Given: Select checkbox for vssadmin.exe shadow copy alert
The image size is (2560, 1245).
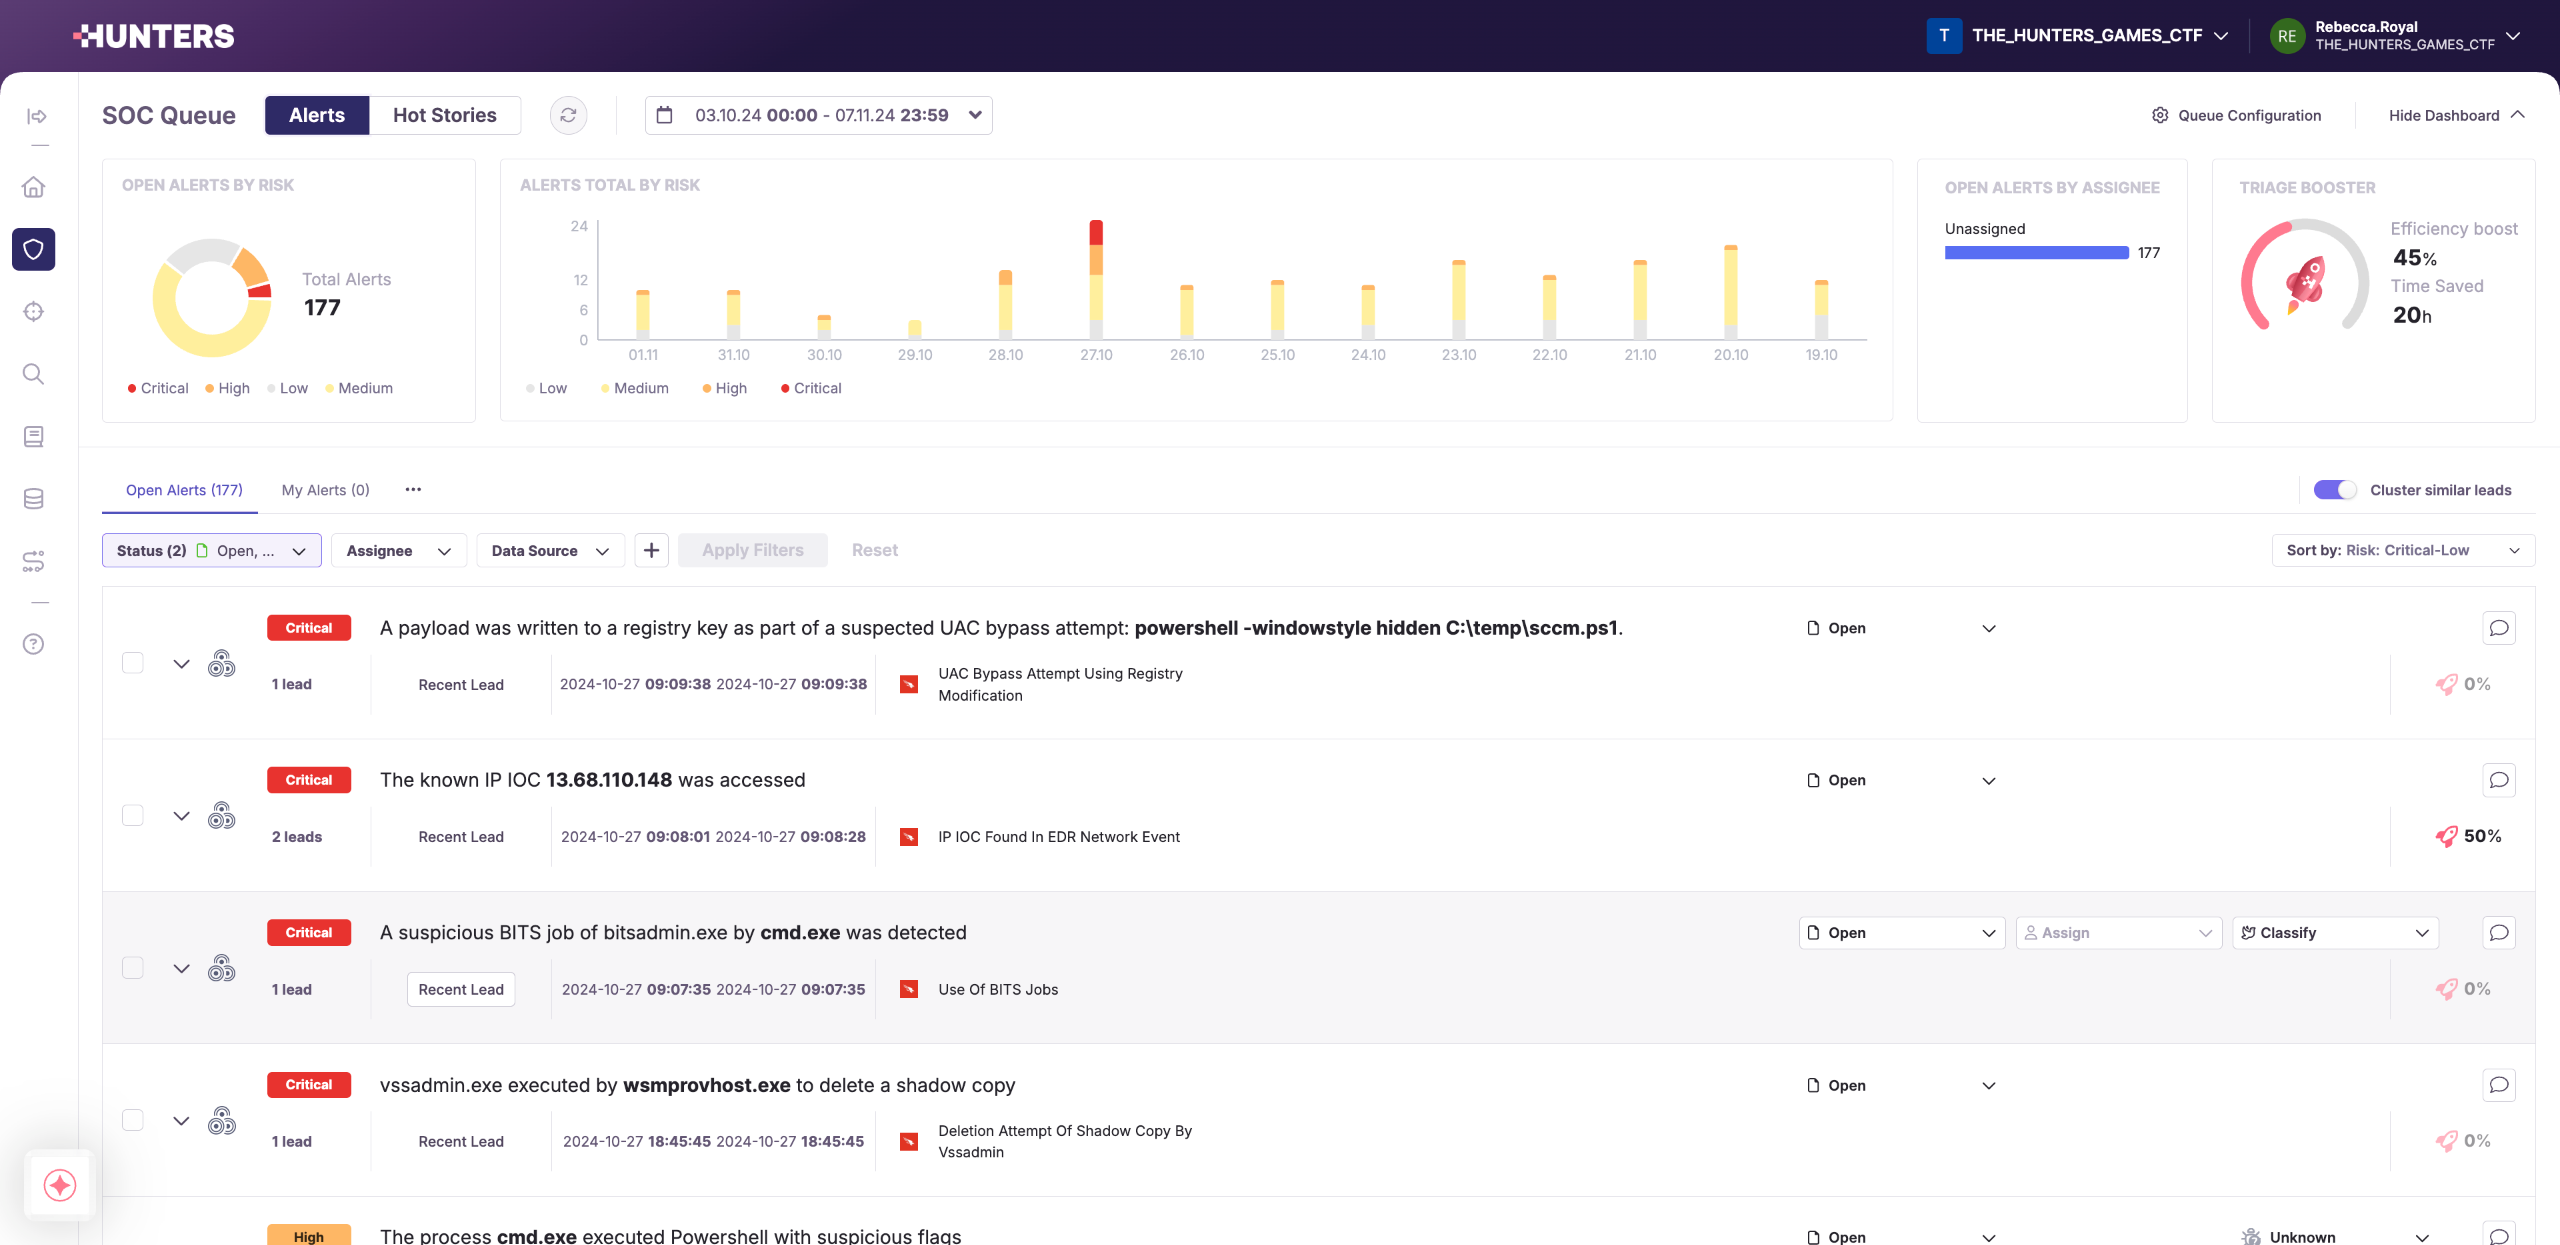Looking at the screenshot, I should coord(132,1120).
